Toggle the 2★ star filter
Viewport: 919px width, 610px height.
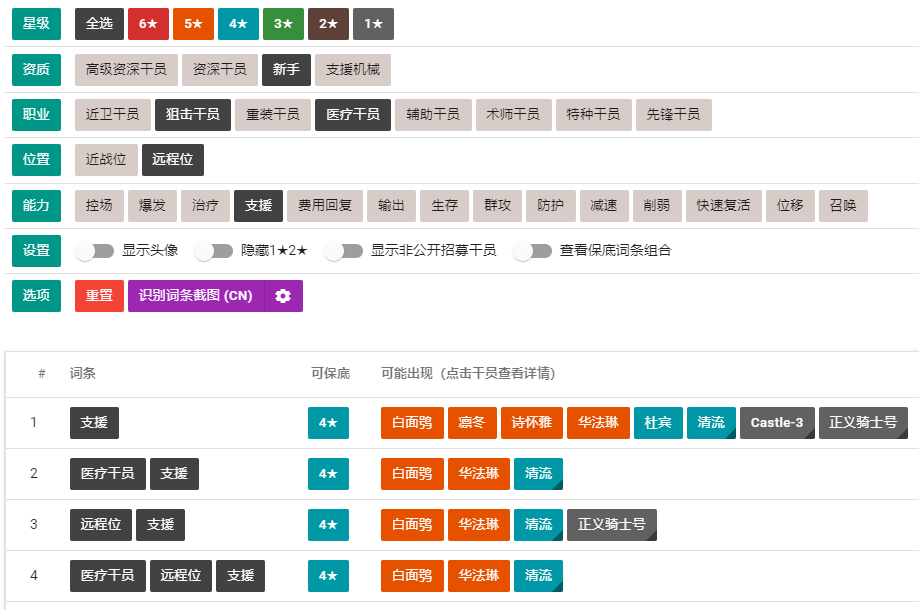[327, 23]
